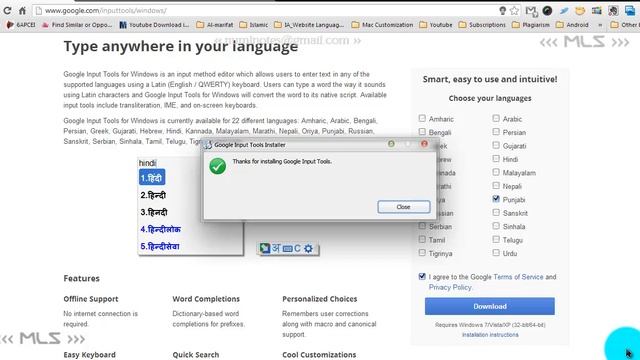Reload the page with the refresh icon
The height and width of the screenshot is (360, 640).
(x=7, y=11)
